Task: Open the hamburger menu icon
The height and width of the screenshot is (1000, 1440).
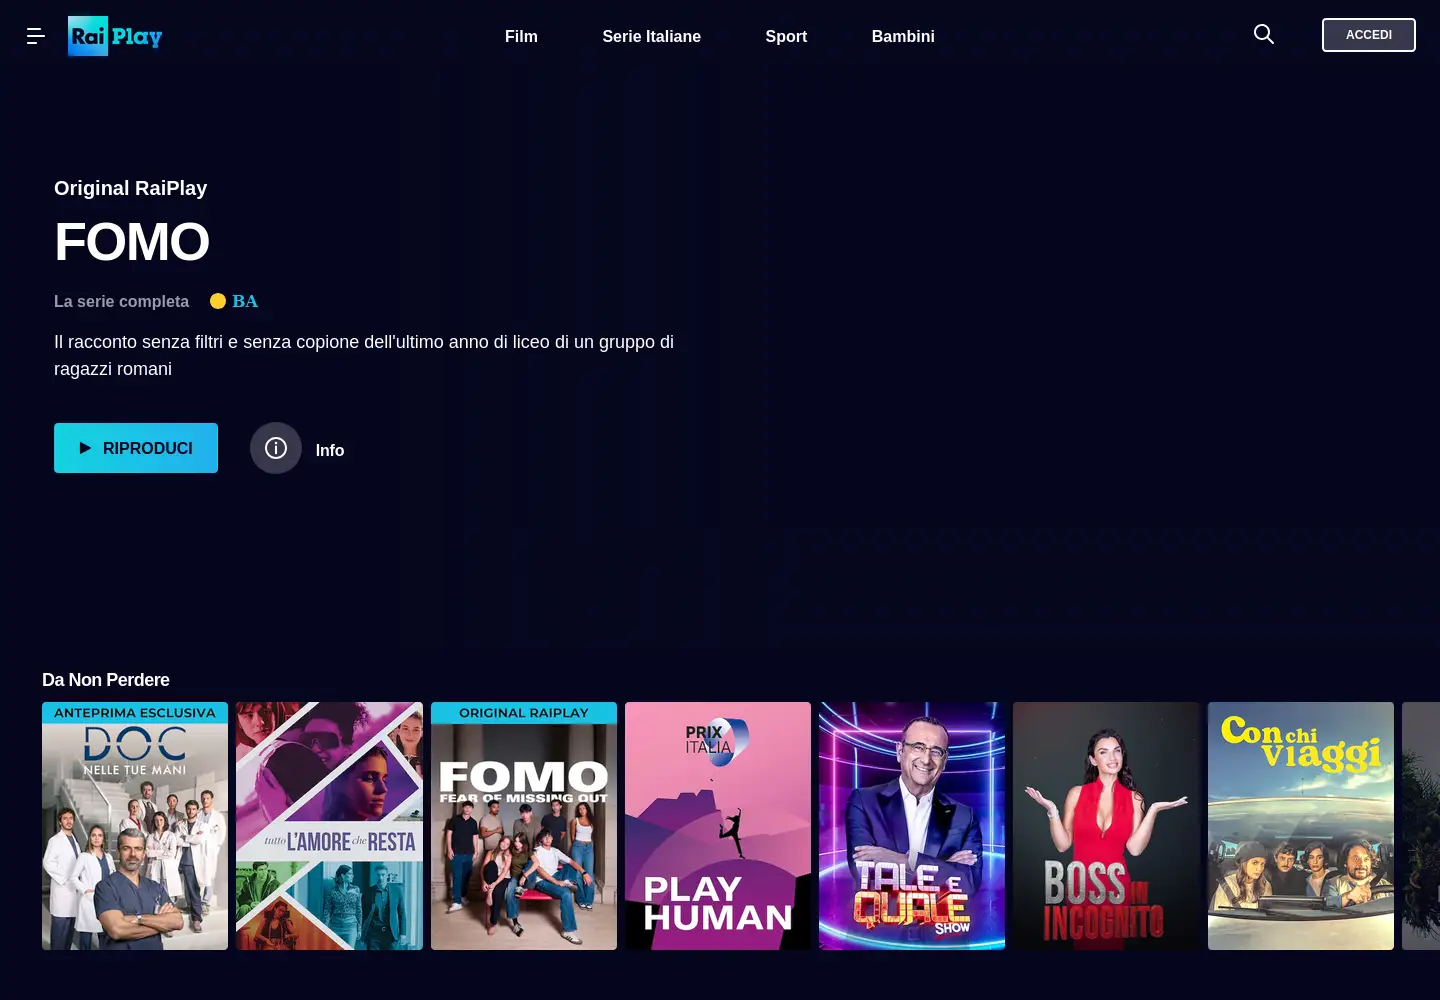Action: pos(36,36)
